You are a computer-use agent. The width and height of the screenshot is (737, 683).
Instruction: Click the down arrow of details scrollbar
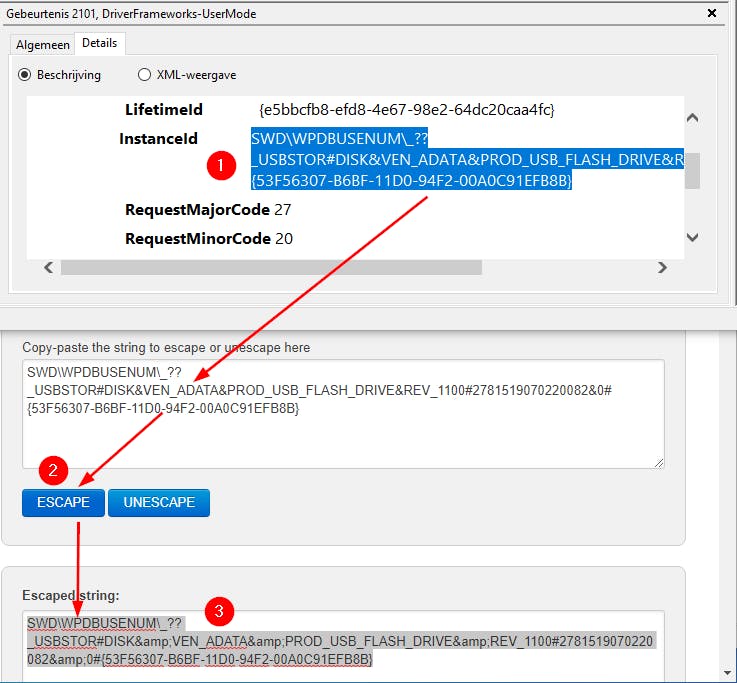692,237
